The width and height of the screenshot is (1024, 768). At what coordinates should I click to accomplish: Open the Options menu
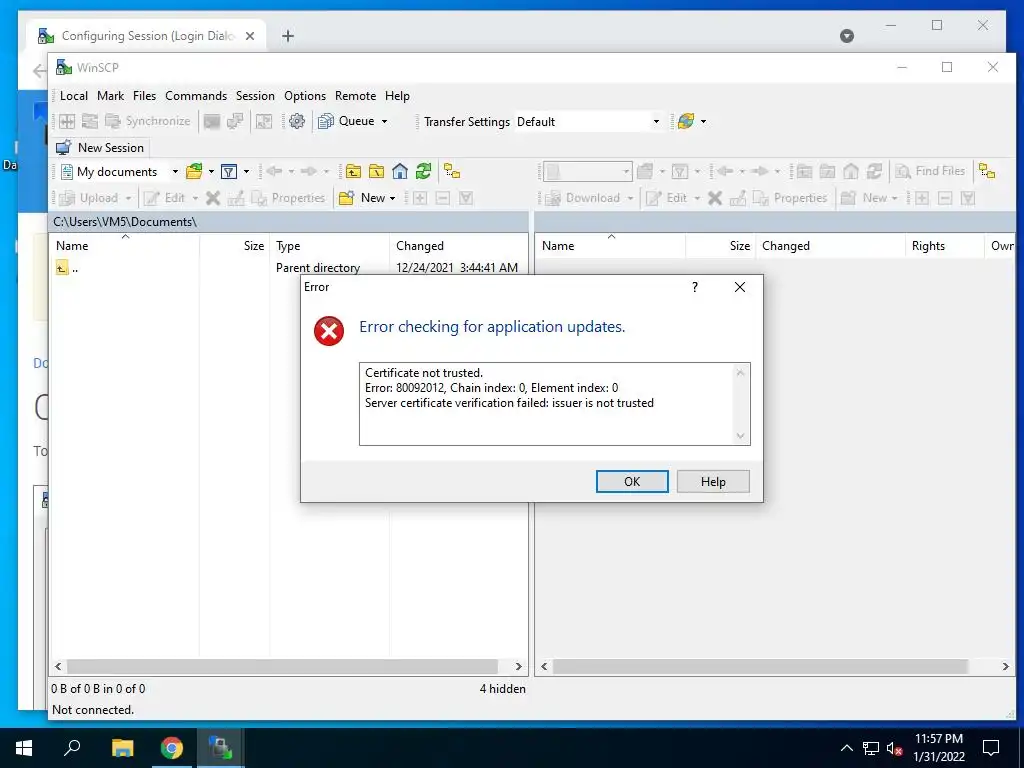305,96
